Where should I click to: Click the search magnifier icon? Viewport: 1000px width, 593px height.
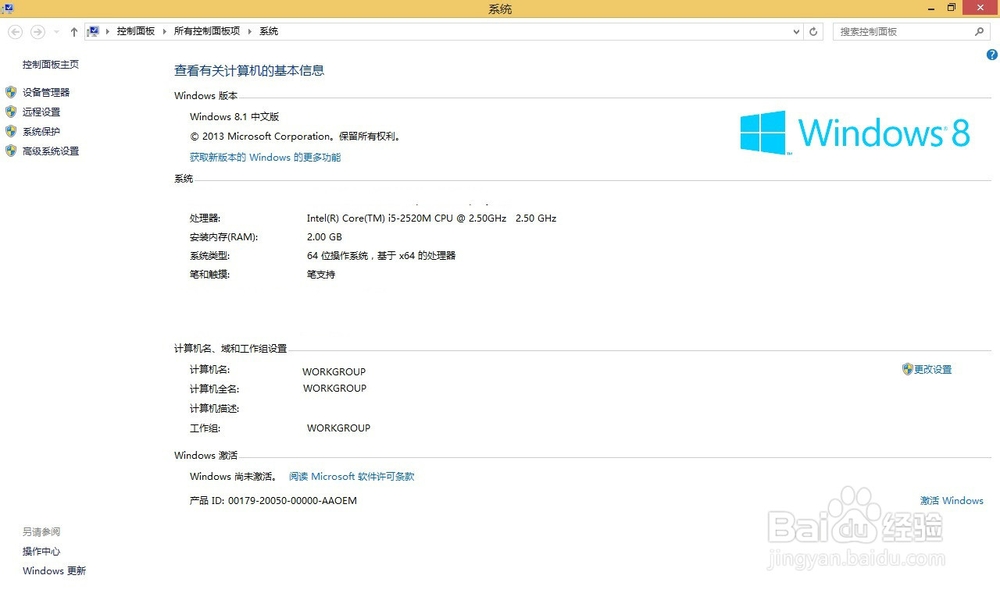979,31
